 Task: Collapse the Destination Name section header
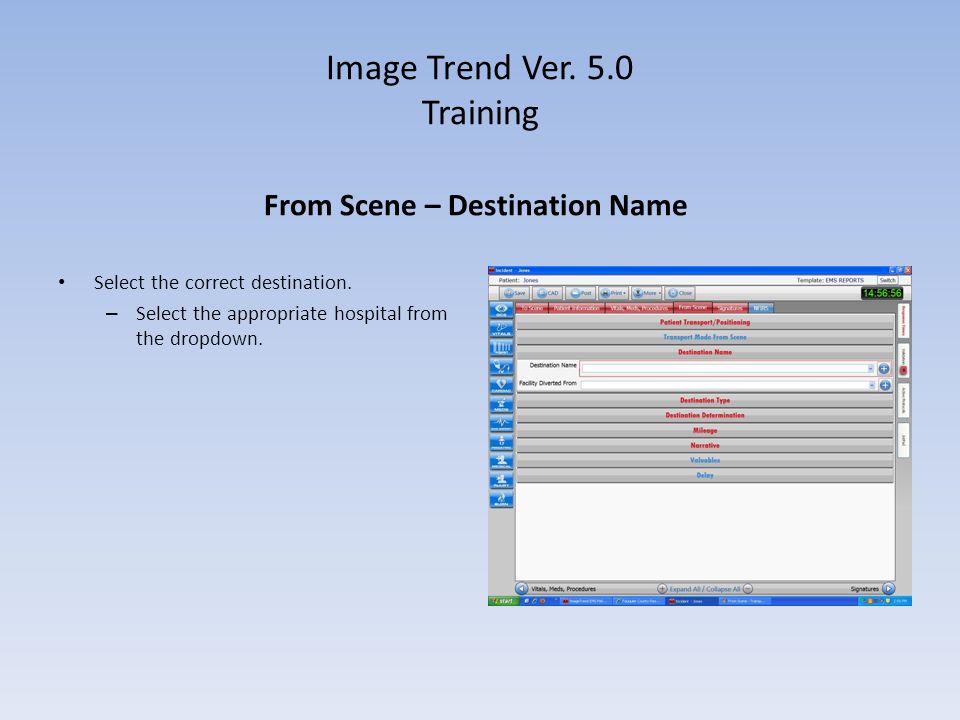(705, 352)
